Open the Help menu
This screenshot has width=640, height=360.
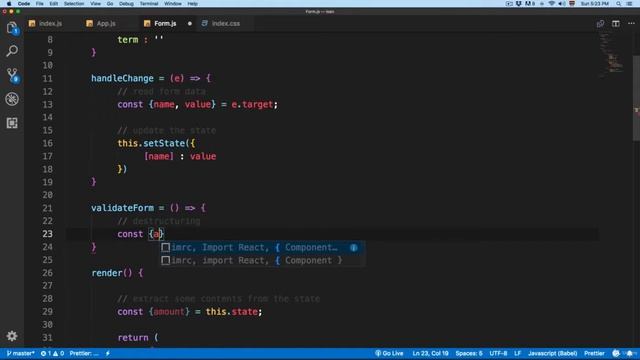[193, 4]
